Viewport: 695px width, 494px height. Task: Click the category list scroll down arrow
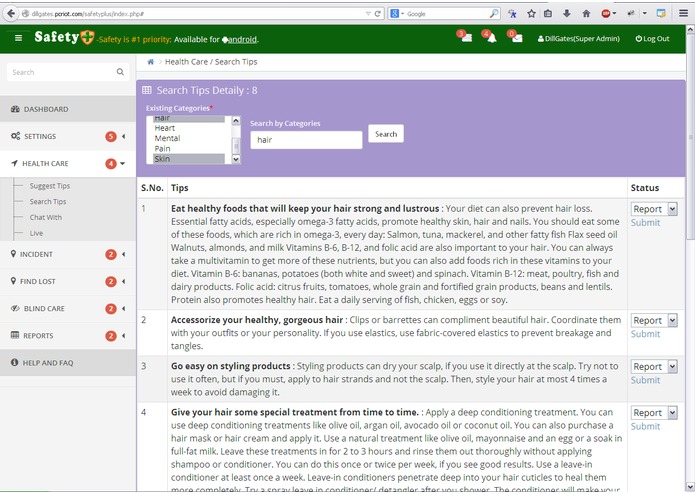[236, 159]
